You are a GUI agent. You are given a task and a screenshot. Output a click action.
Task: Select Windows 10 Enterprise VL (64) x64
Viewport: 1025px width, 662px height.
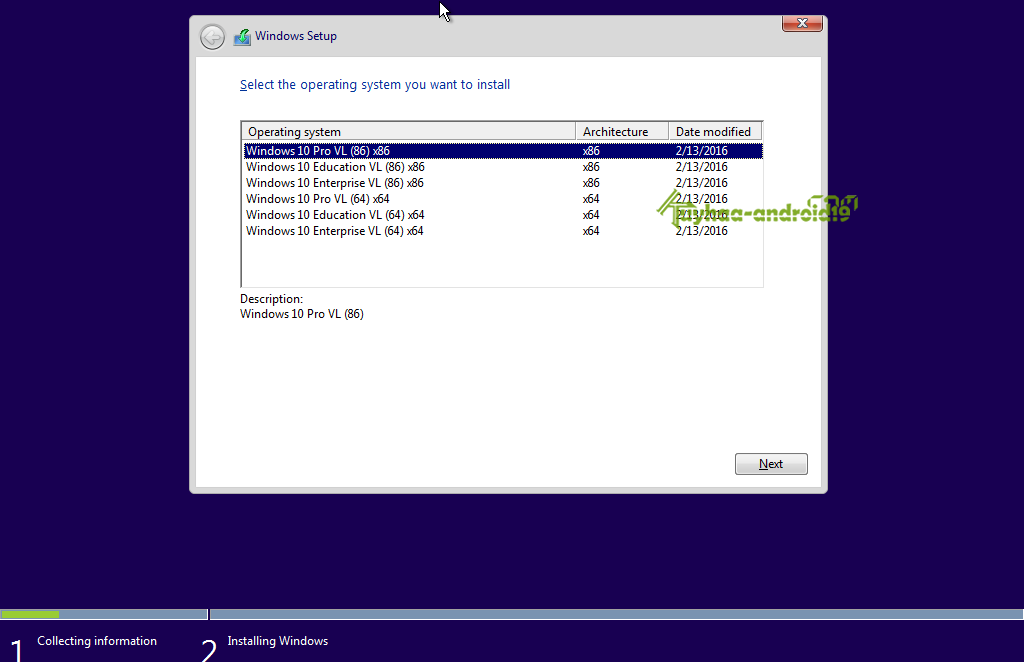(x=503, y=231)
